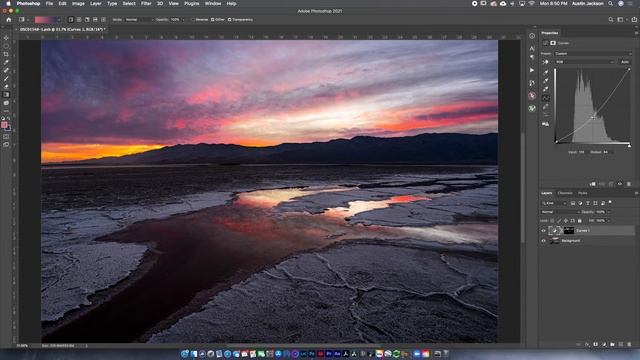The width and height of the screenshot is (640, 360).
Task: Open the Image menu
Action: (78, 3)
